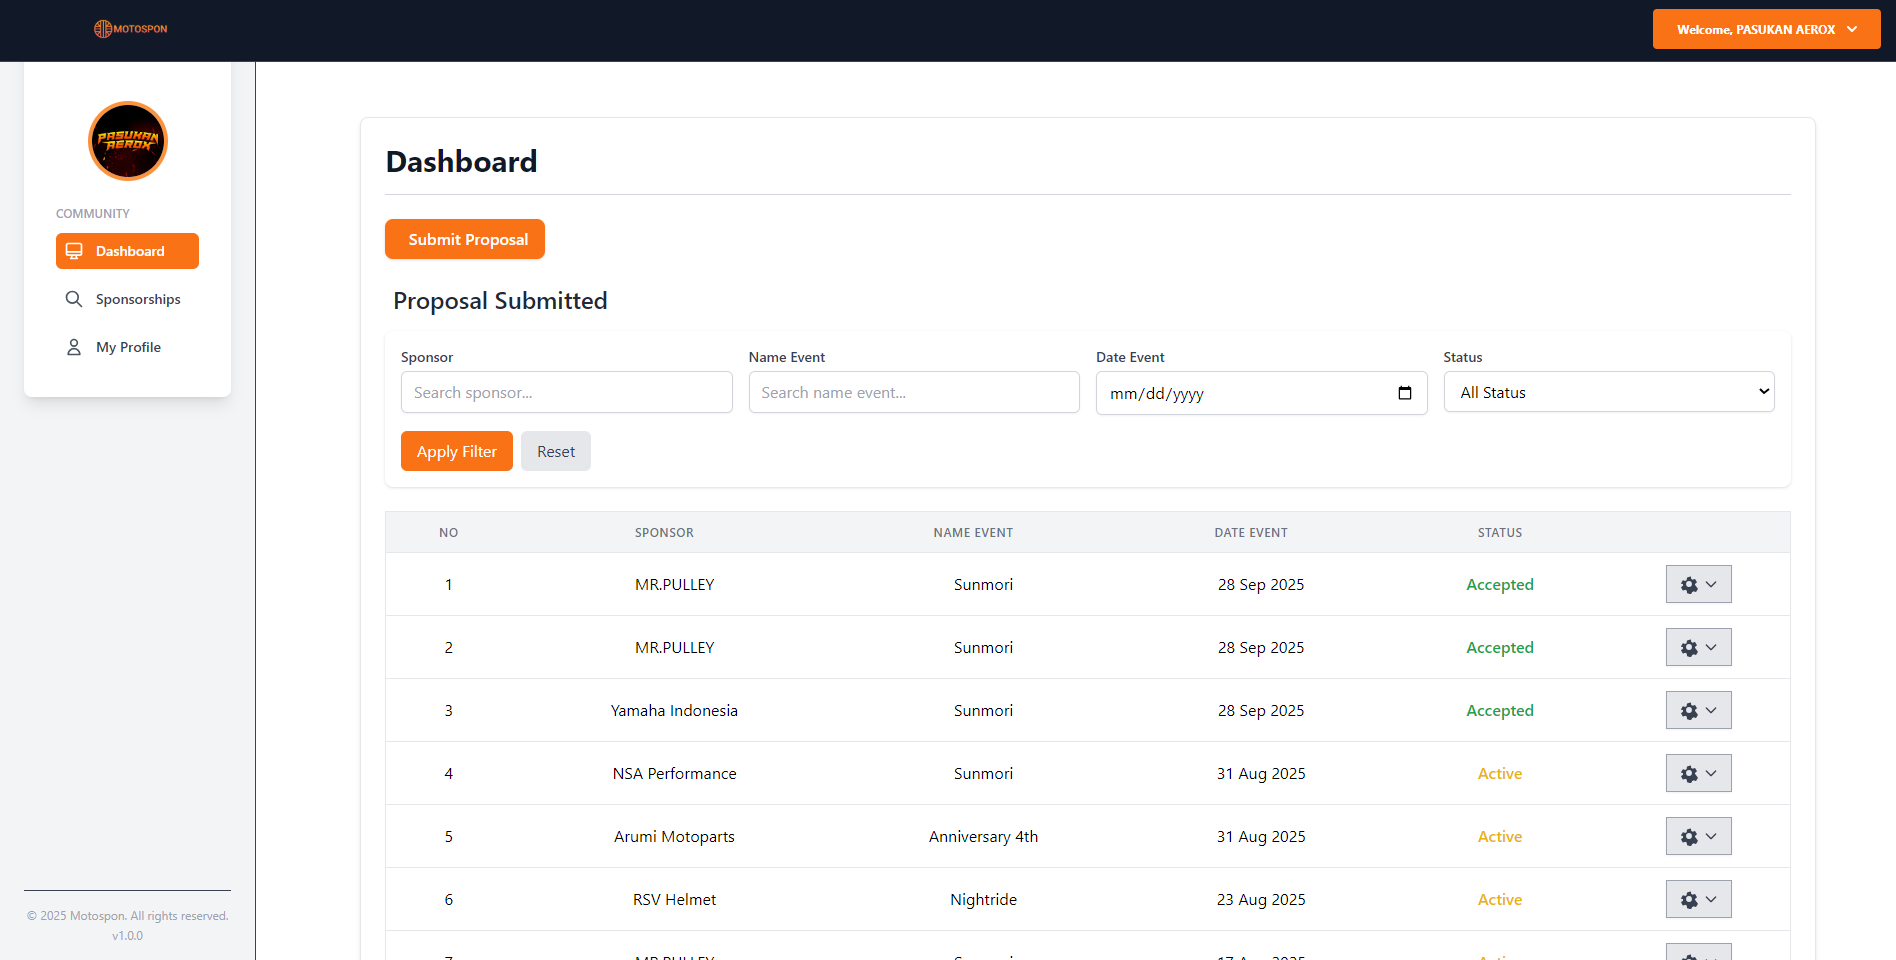Click the Search name event field
This screenshot has height=960, width=1896.
(913, 392)
